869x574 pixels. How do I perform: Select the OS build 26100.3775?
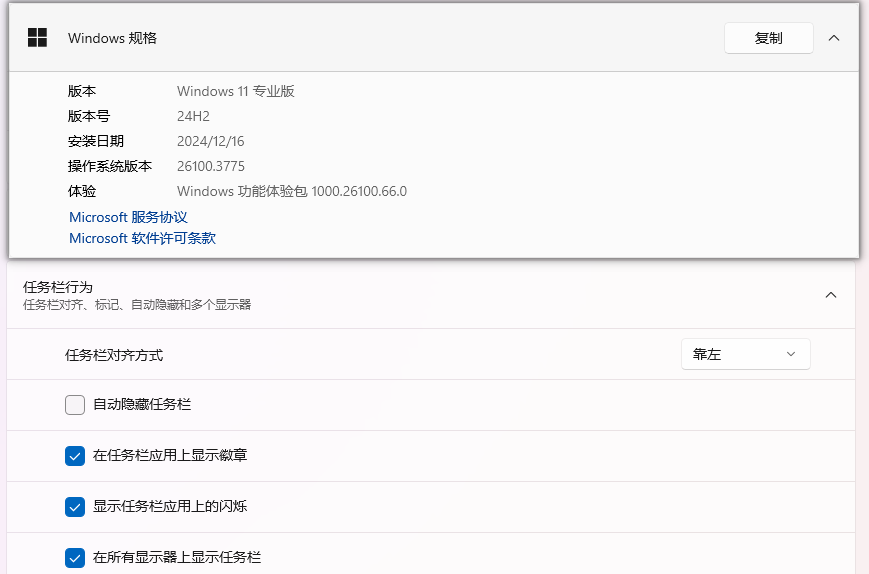[x=211, y=166]
